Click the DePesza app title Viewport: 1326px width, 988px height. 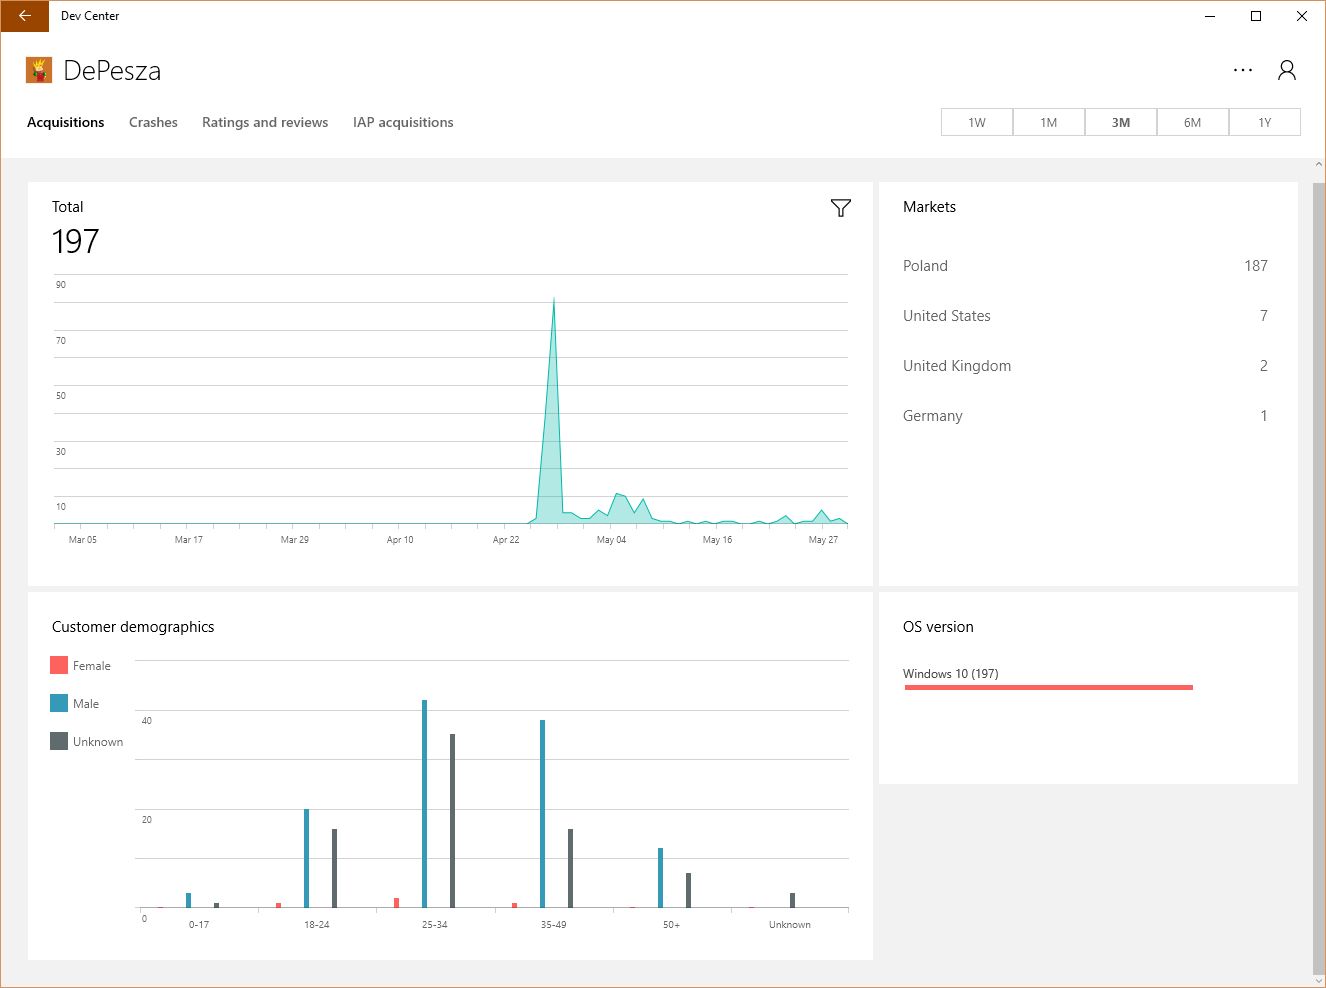[112, 71]
